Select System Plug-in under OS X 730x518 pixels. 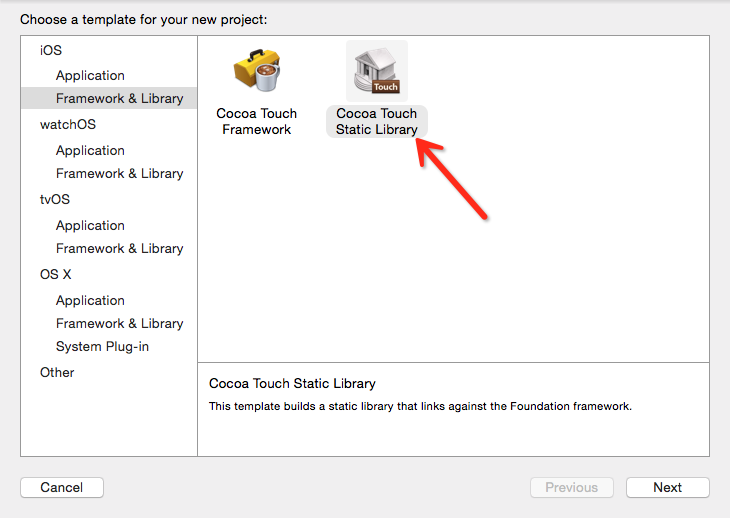(102, 346)
